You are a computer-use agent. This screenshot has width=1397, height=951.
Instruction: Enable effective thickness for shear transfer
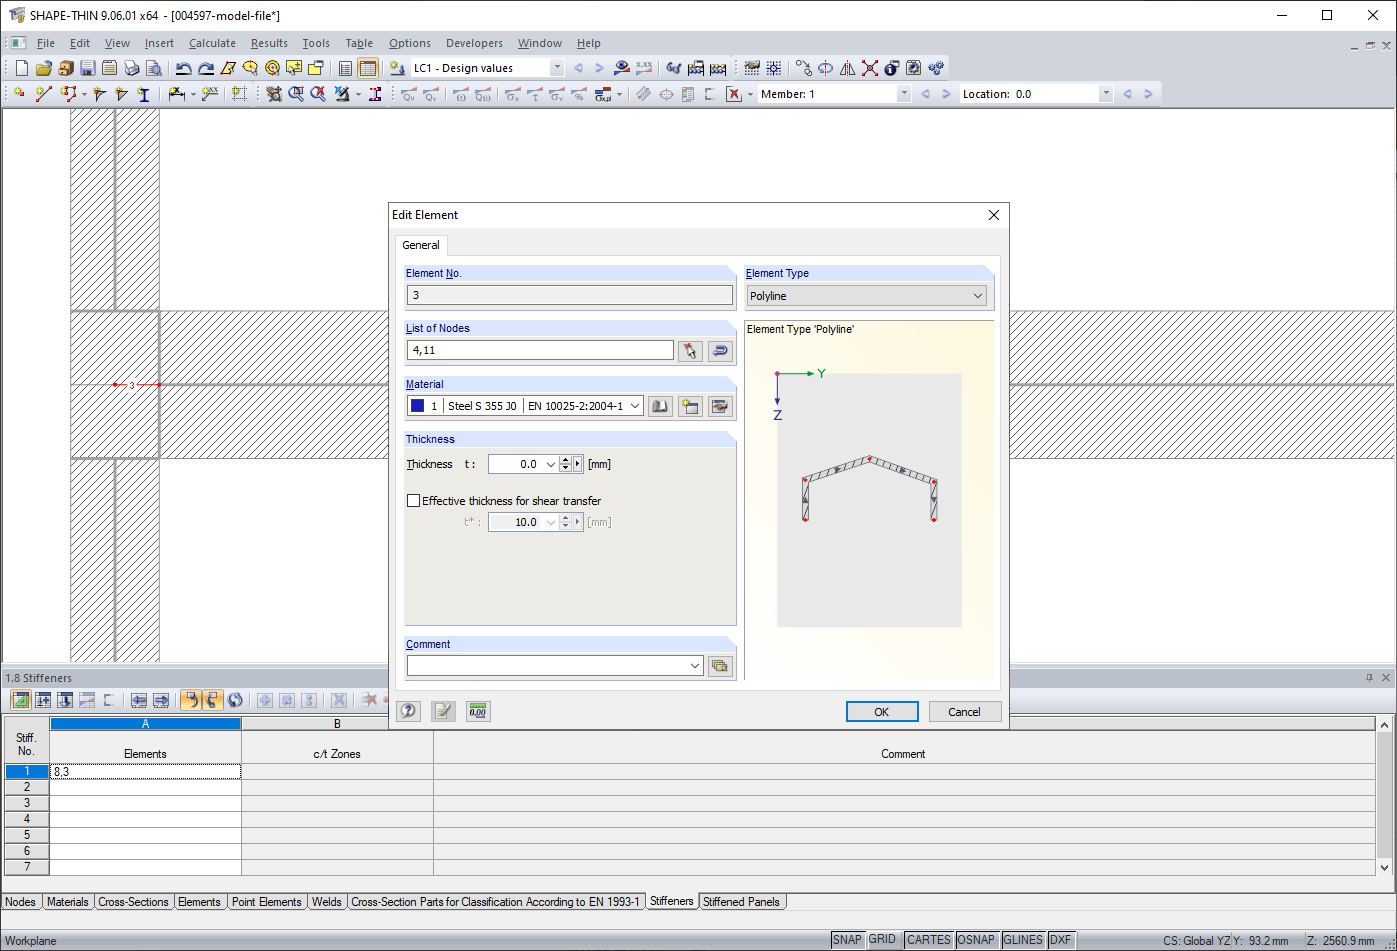click(x=413, y=501)
